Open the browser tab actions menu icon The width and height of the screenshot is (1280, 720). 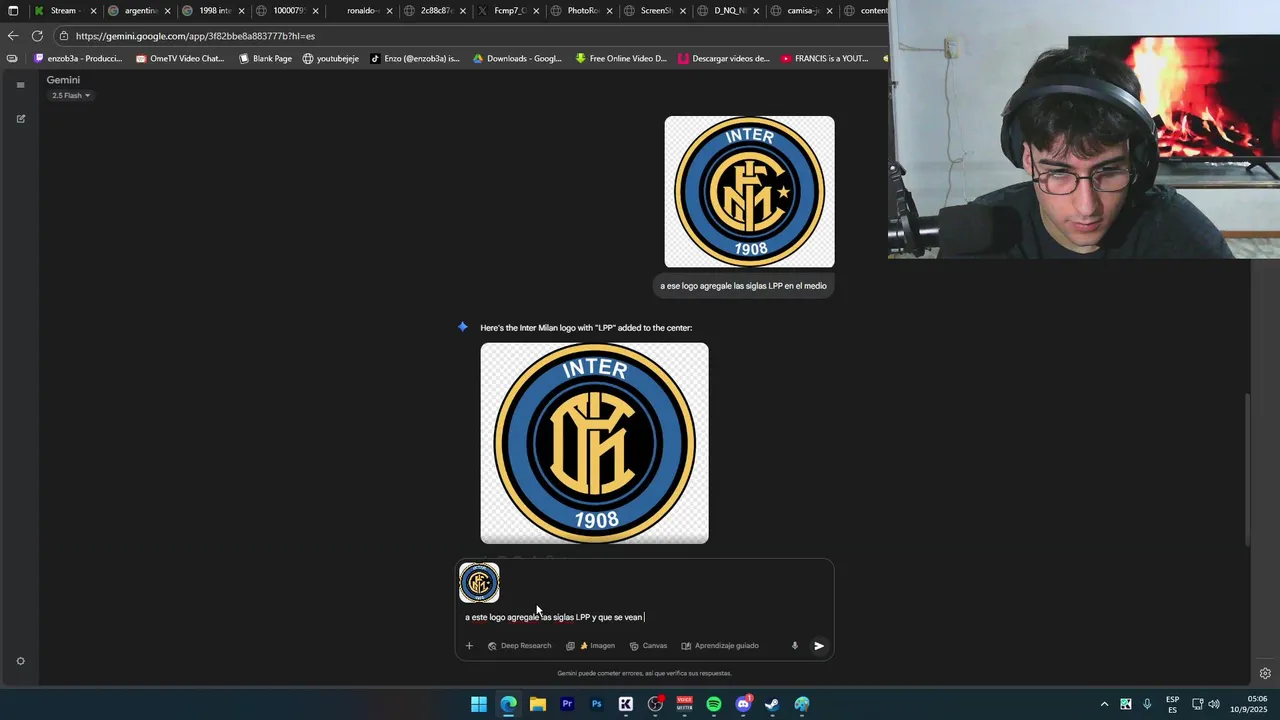(x=13, y=11)
